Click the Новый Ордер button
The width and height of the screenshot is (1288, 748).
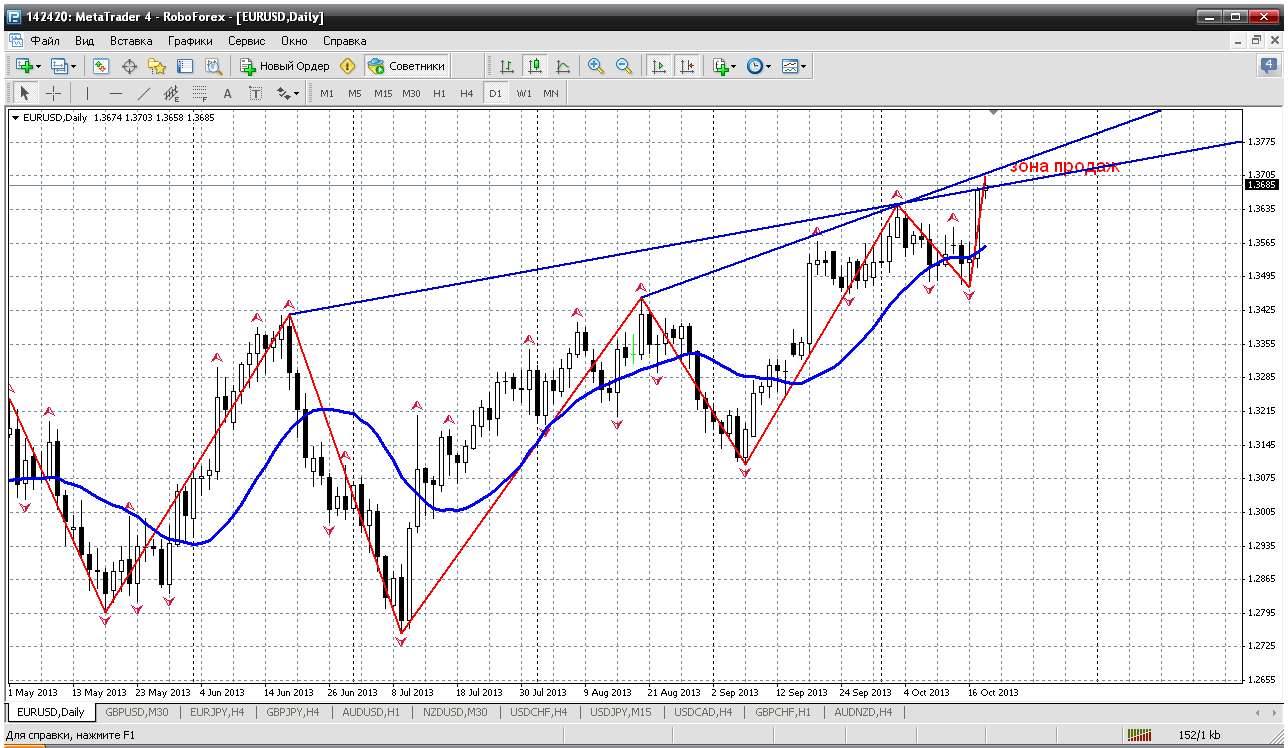click(285, 66)
